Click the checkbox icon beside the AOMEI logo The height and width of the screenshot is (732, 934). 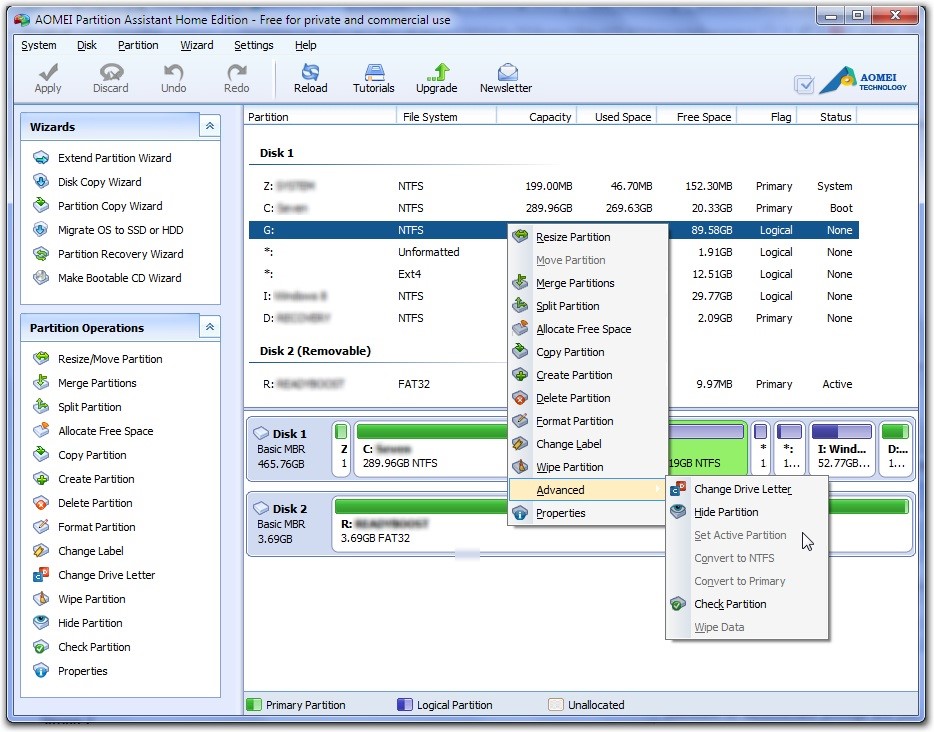(803, 84)
